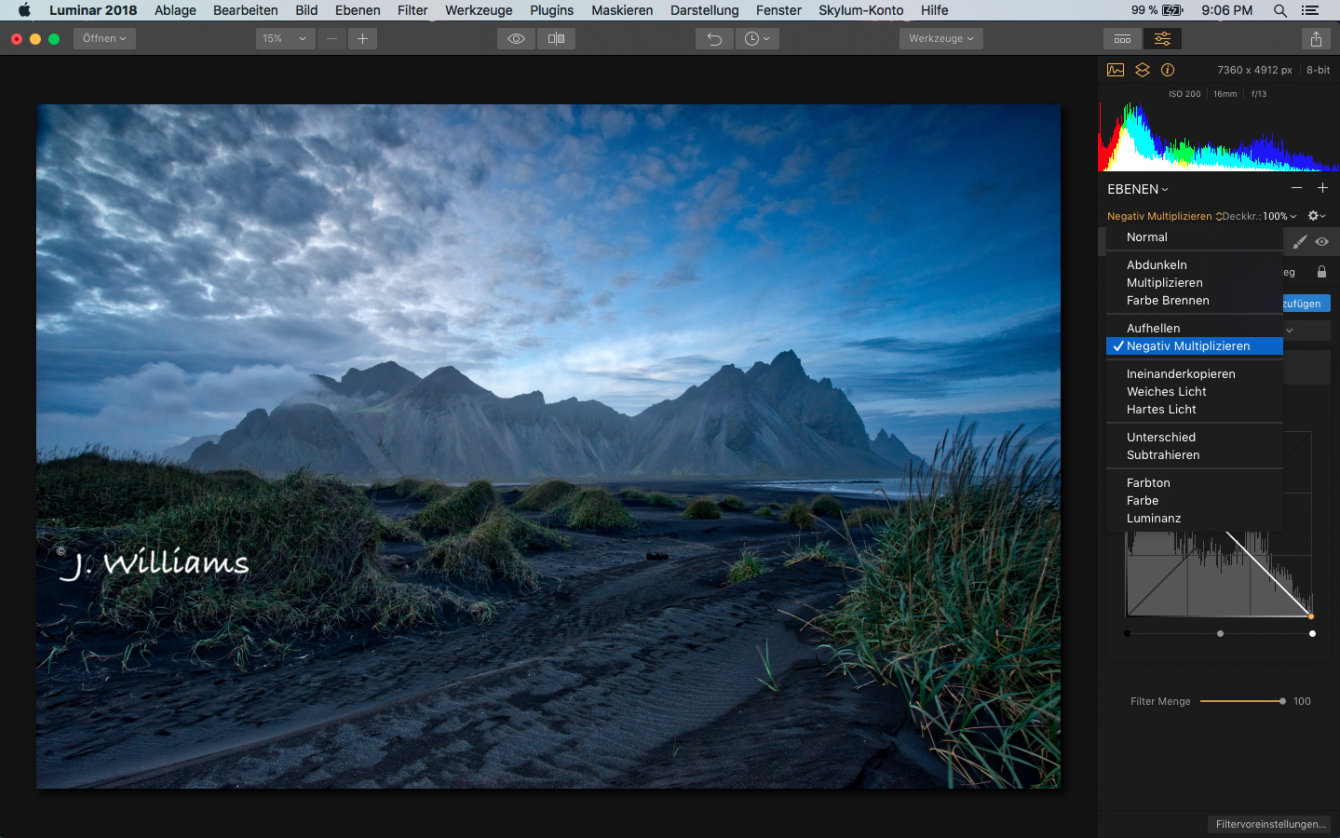The width and height of the screenshot is (1340, 838).
Task: Open the Luminar 2018 app menu
Action: [93, 10]
